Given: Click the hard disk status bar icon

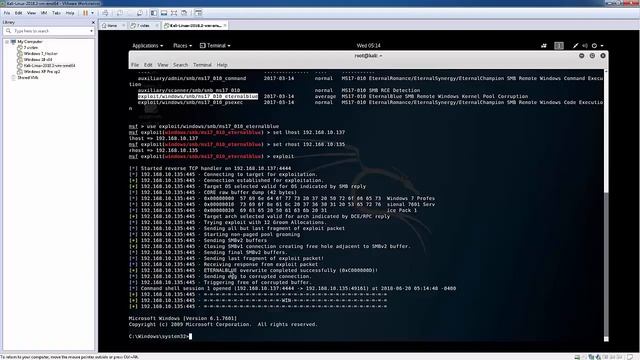Looking at the screenshot, I should [577, 357].
